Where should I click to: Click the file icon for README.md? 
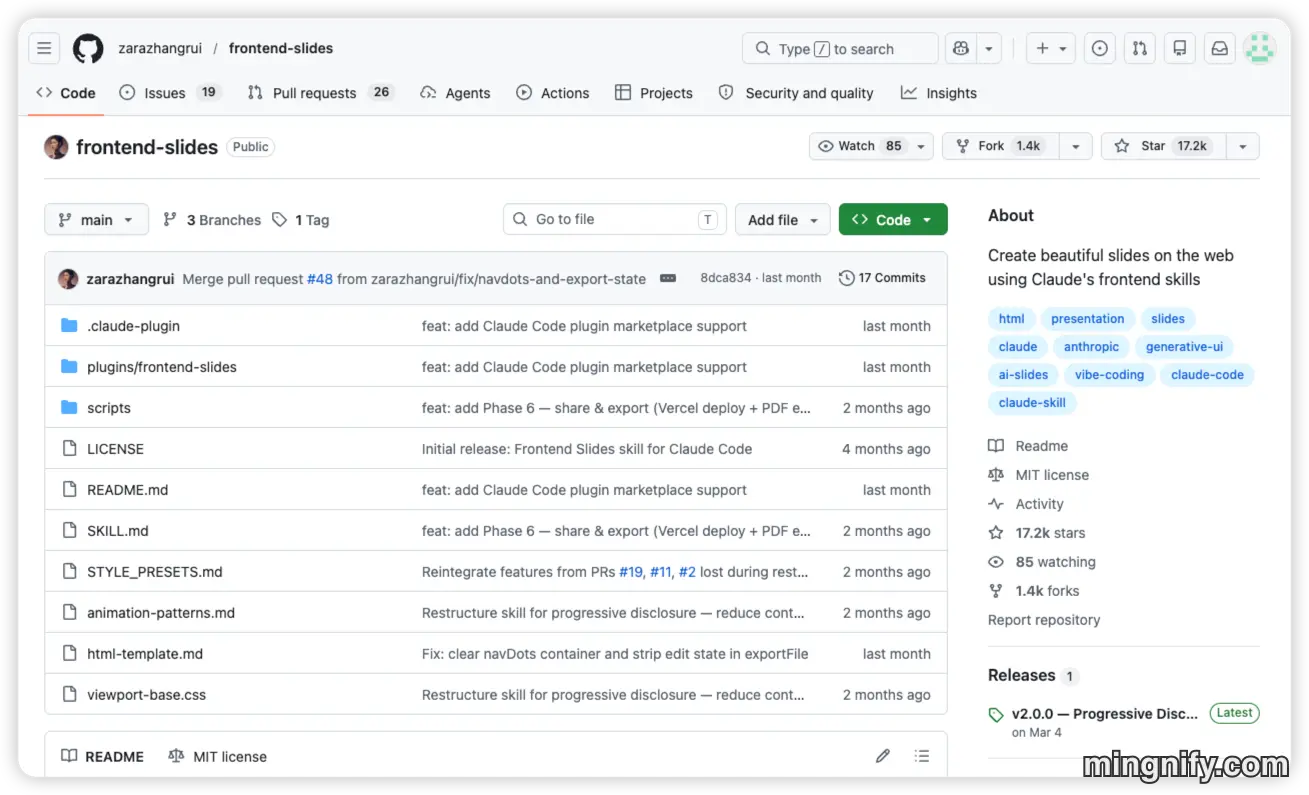click(69, 490)
